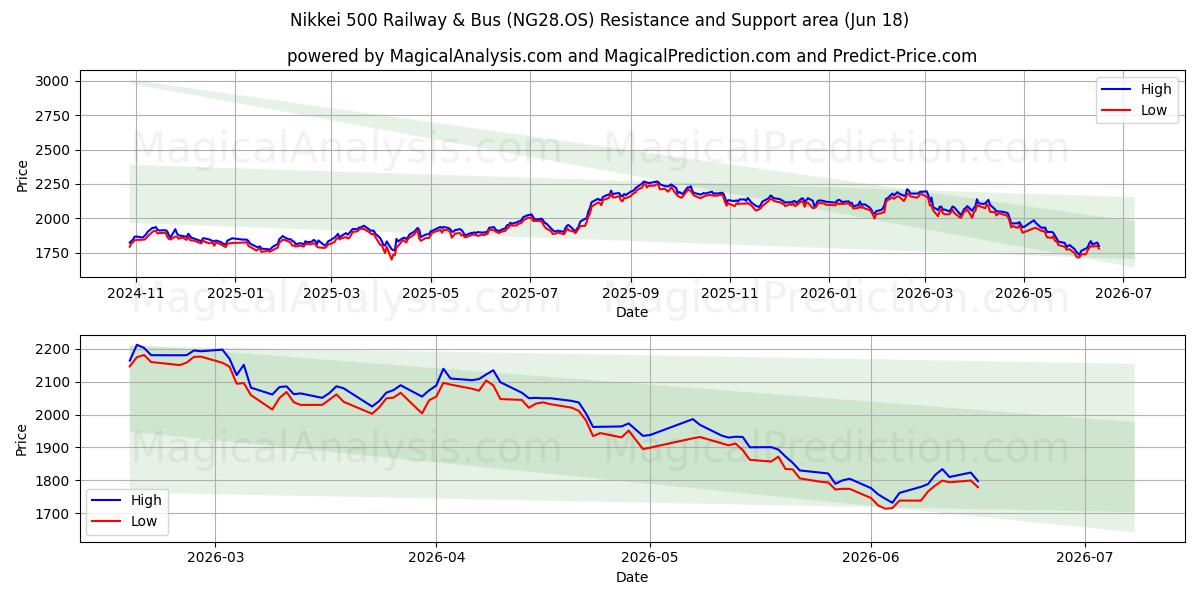Click the 2100 price tick on bottom chart
Image resolution: width=1200 pixels, height=600 pixels.
click(52, 382)
